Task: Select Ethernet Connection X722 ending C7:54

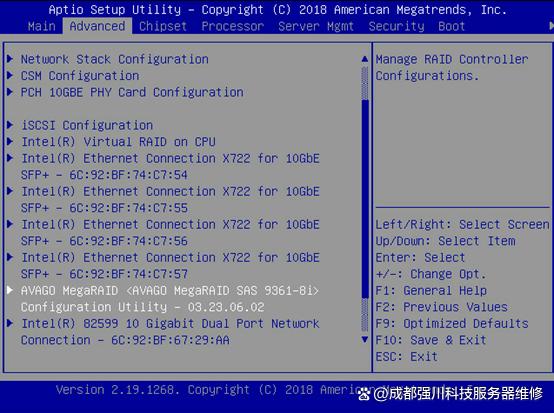Action: (x=170, y=166)
